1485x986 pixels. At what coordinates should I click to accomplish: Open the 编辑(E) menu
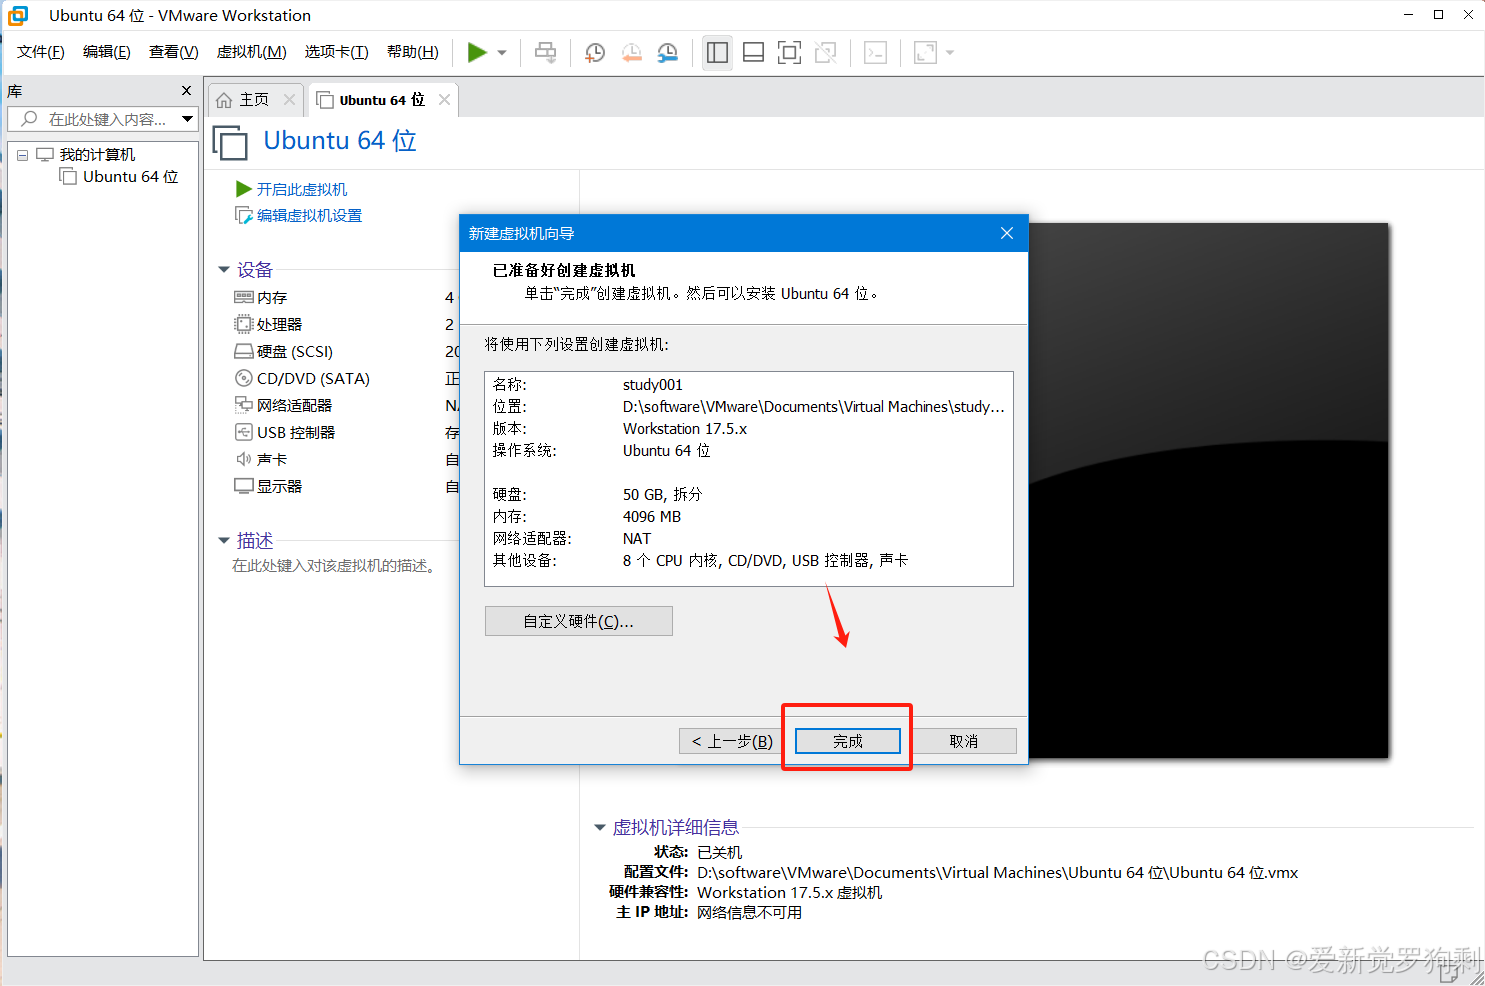pos(107,52)
